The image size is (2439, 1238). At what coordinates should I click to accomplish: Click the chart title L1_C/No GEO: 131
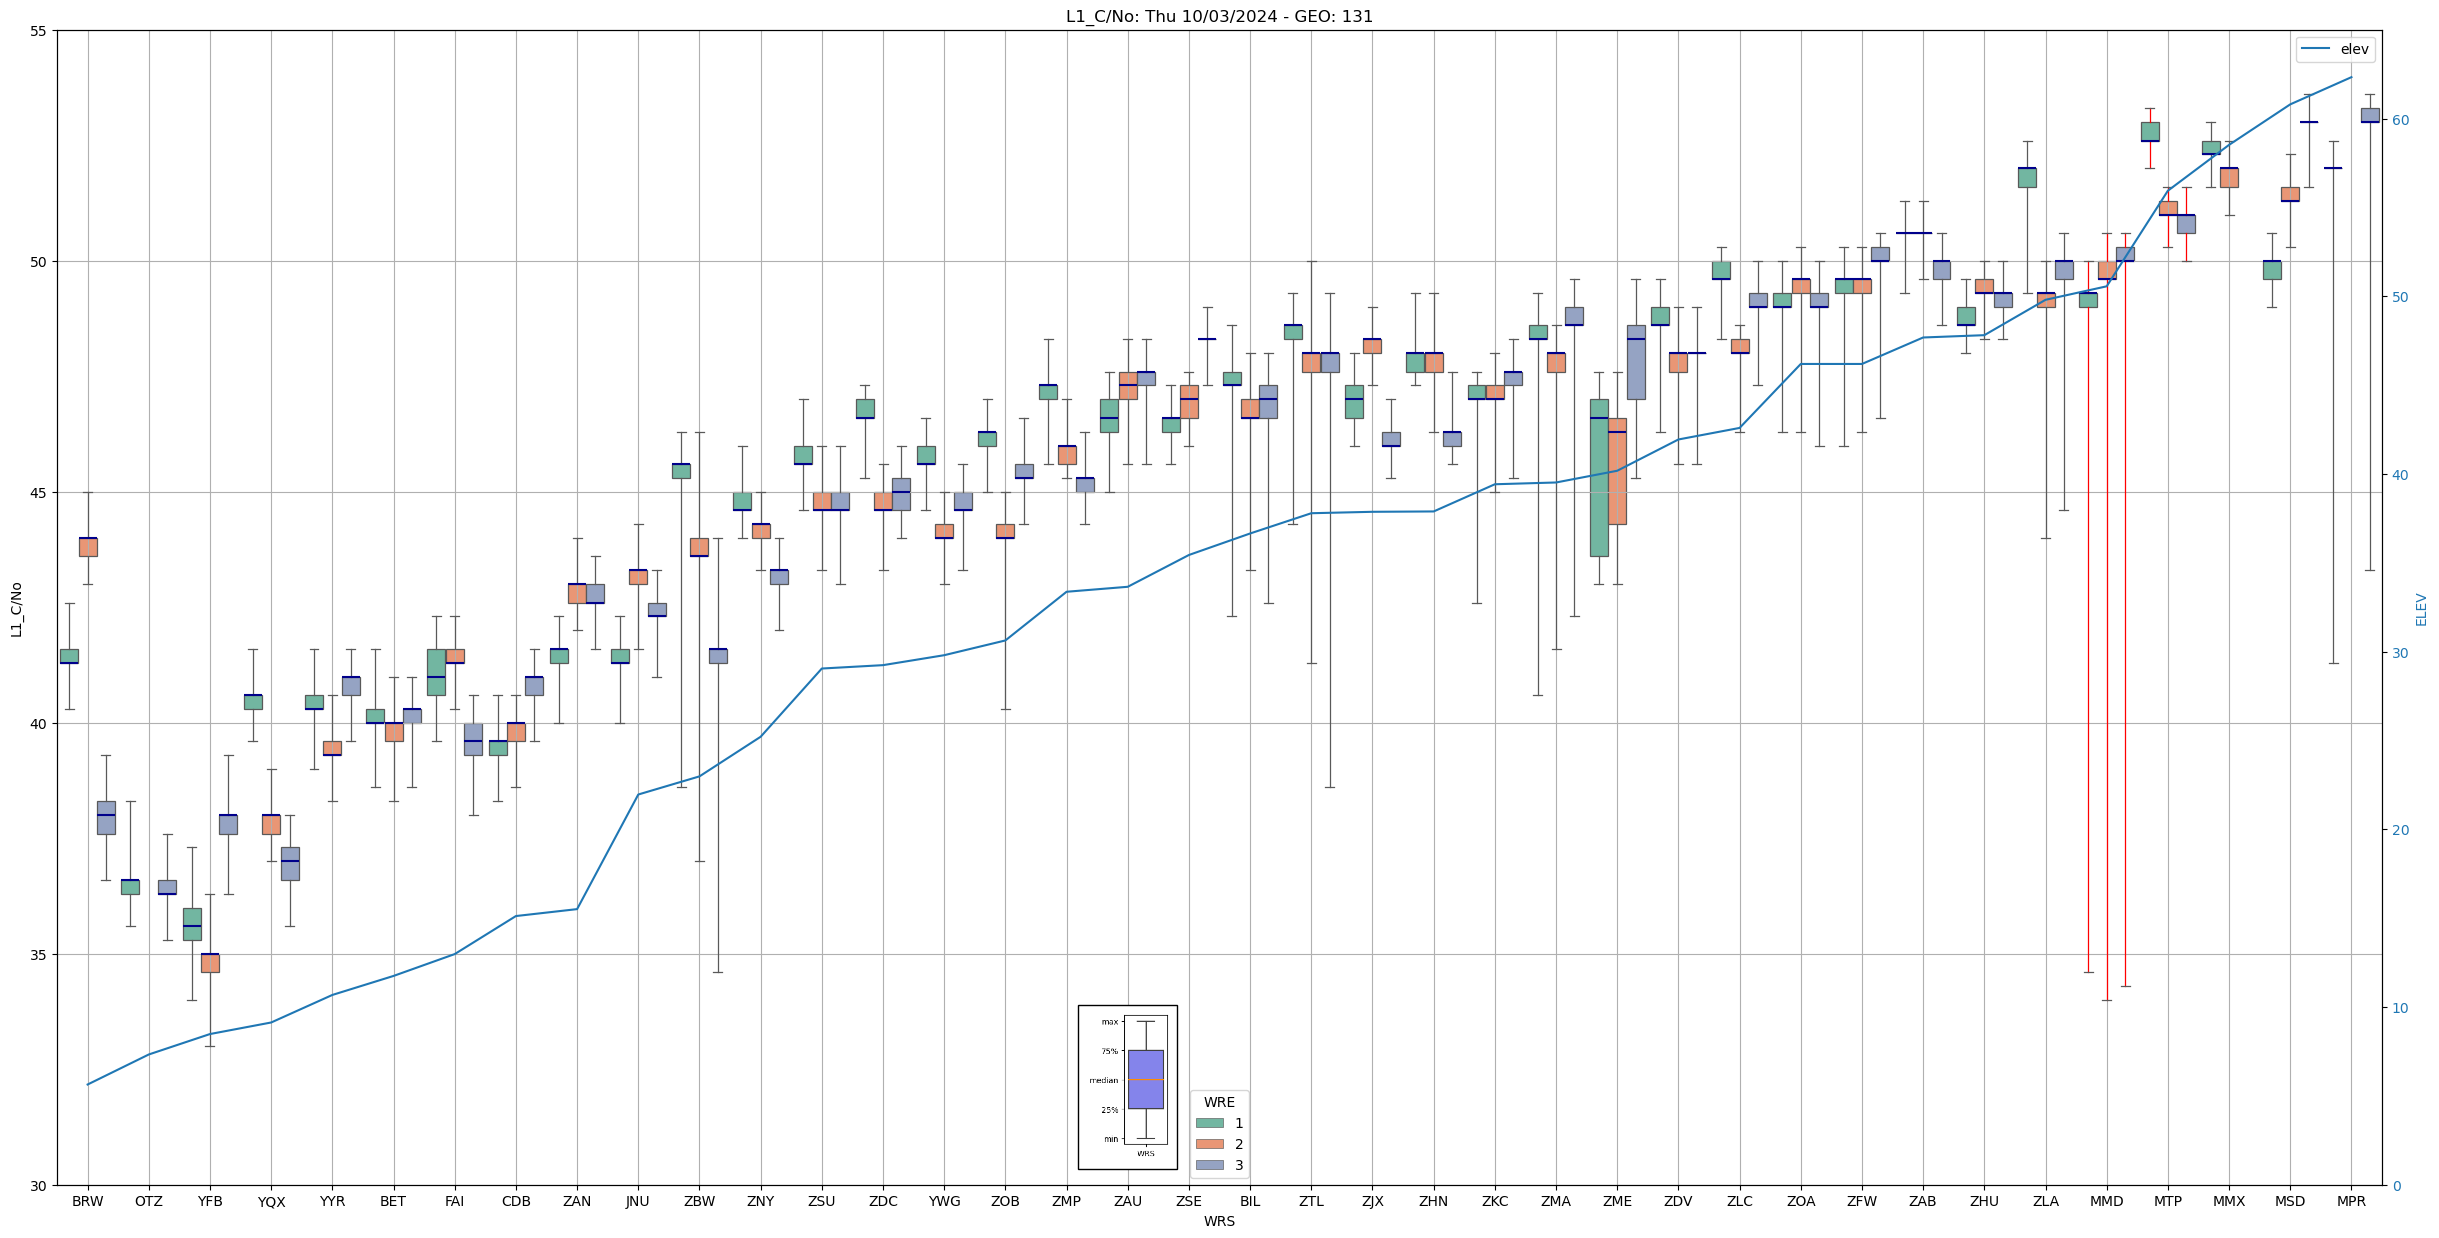coord(1219,16)
